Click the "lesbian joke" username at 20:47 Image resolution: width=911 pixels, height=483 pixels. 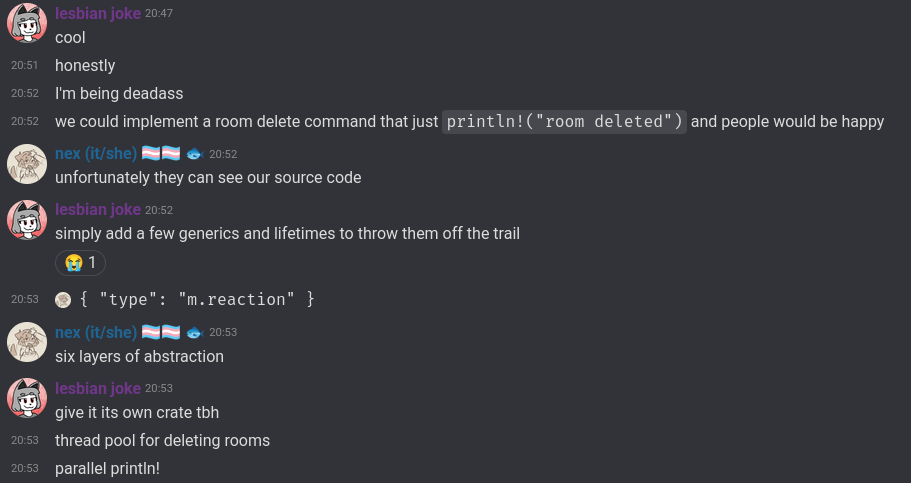[98, 13]
